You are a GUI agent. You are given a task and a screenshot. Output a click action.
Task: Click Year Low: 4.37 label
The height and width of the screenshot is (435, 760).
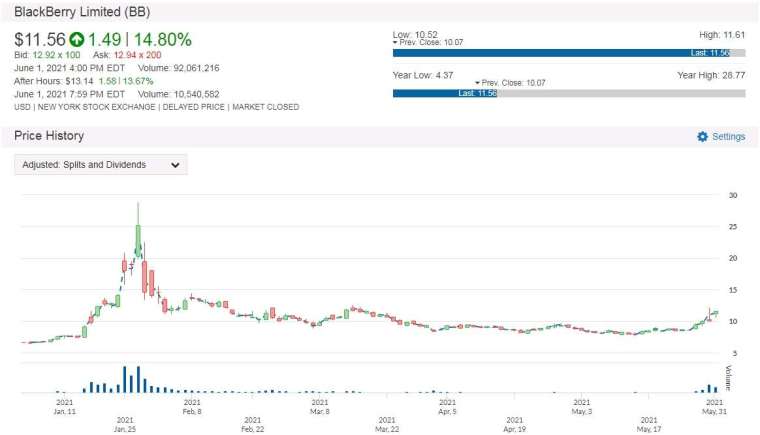pos(423,75)
